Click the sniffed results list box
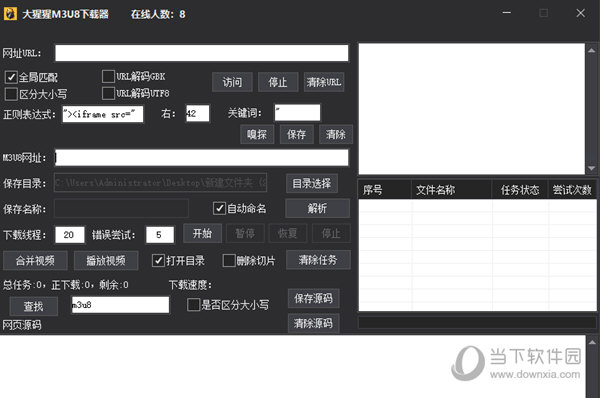This screenshot has height=398, width=600. pos(471,109)
